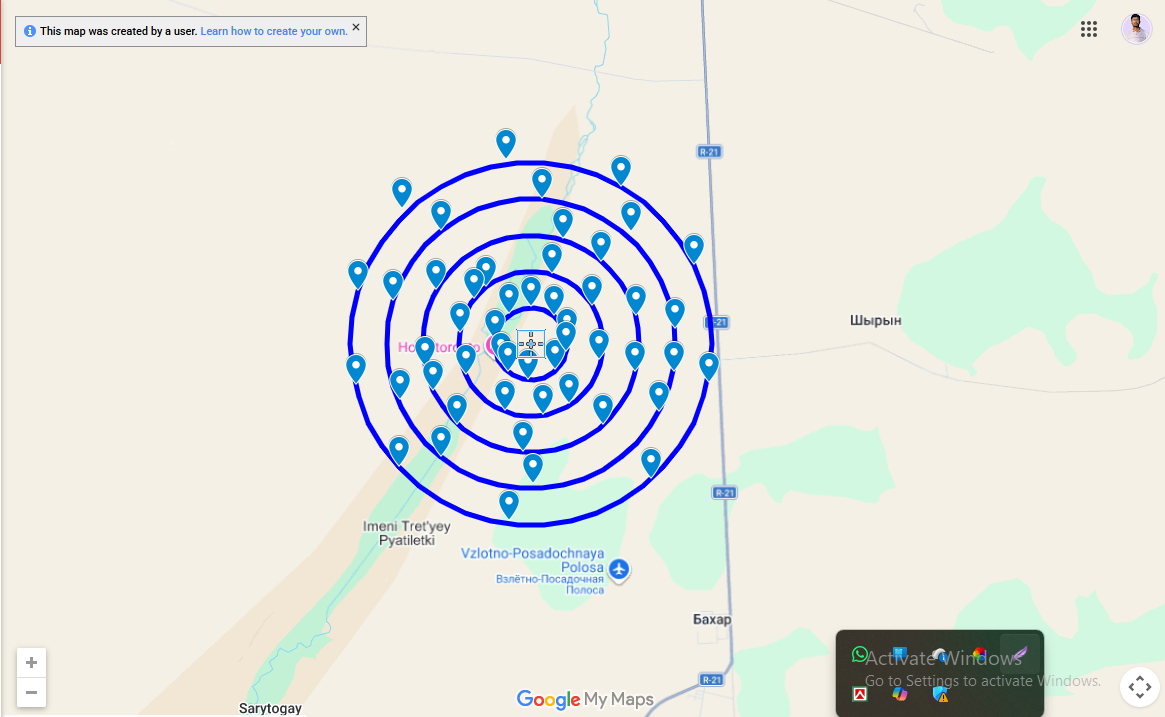Select the pink hotel marker near center
Viewport: 1165px width, 717px height.
point(492,345)
